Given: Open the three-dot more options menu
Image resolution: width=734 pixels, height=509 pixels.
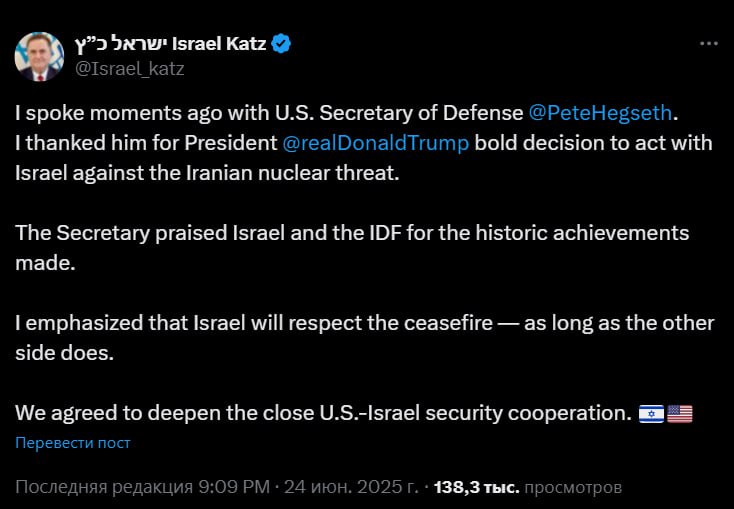Looking at the screenshot, I should click(708, 44).
